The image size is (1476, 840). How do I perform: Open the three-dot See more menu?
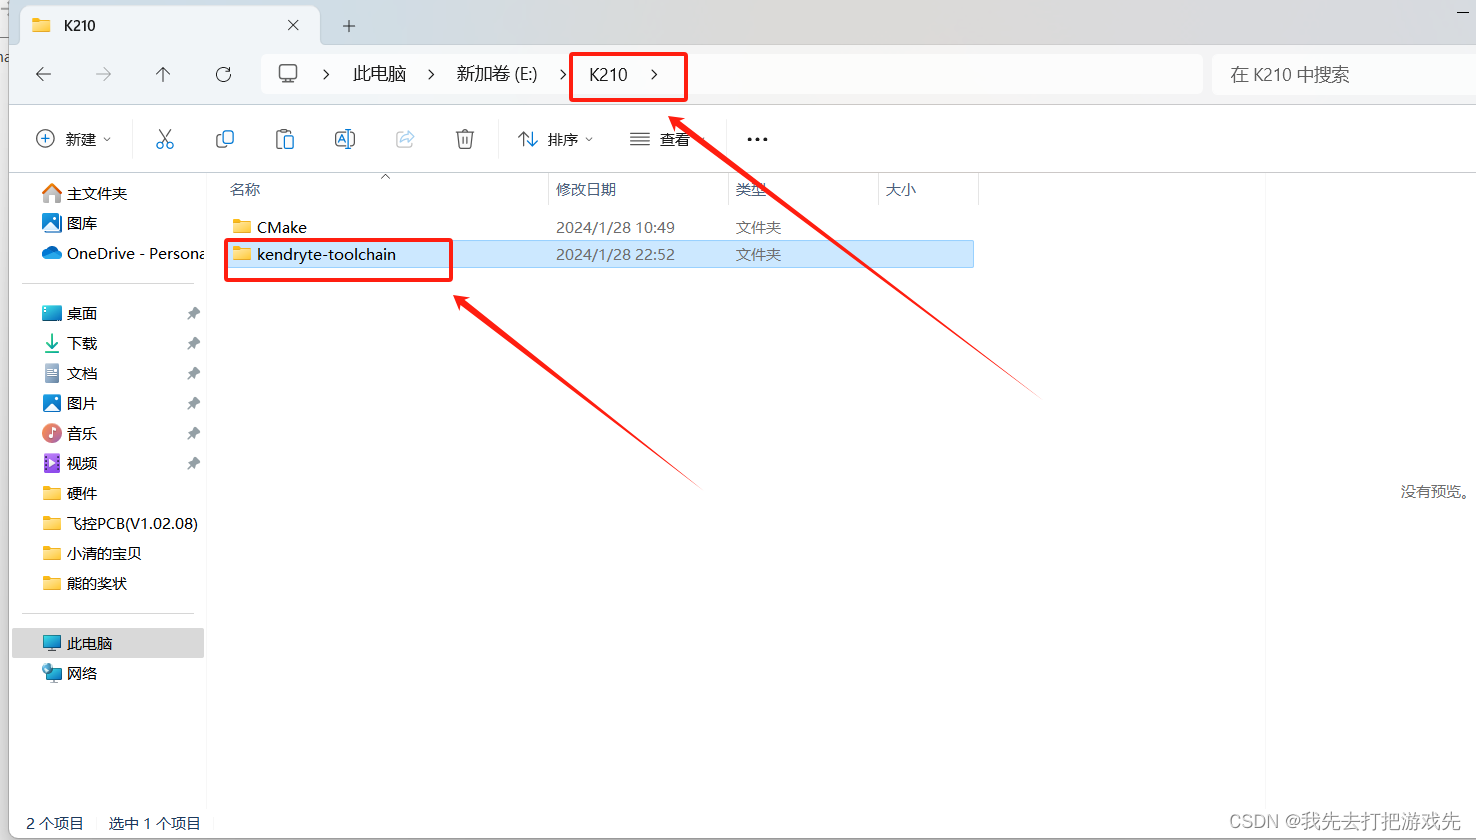coord(757,139)
